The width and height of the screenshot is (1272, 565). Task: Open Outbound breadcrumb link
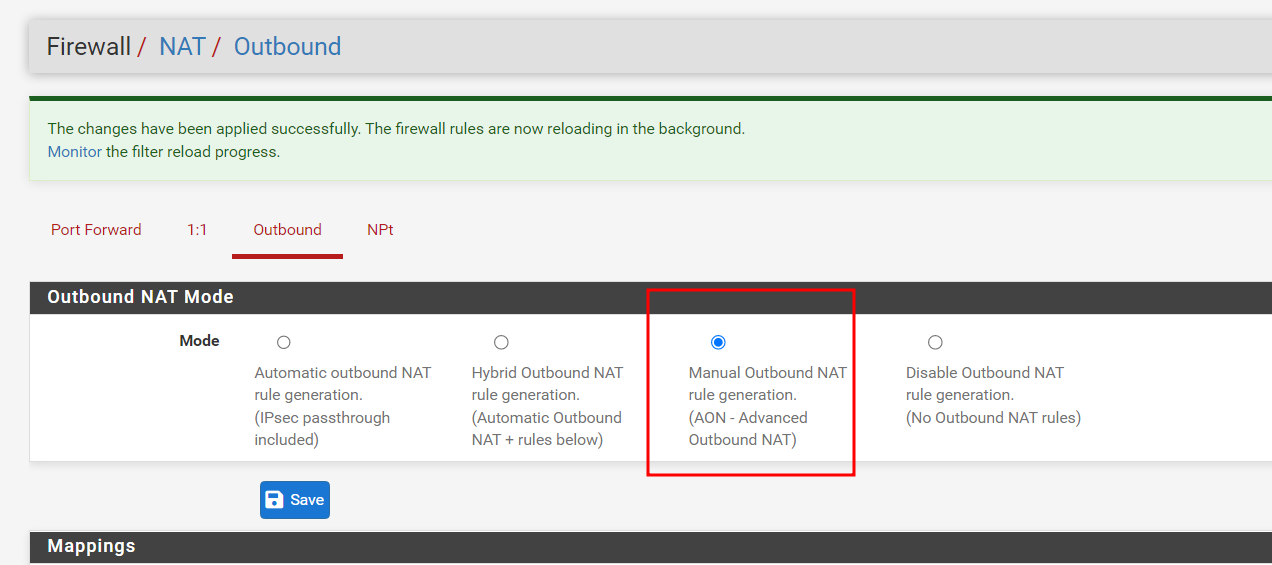pos(287,46)
